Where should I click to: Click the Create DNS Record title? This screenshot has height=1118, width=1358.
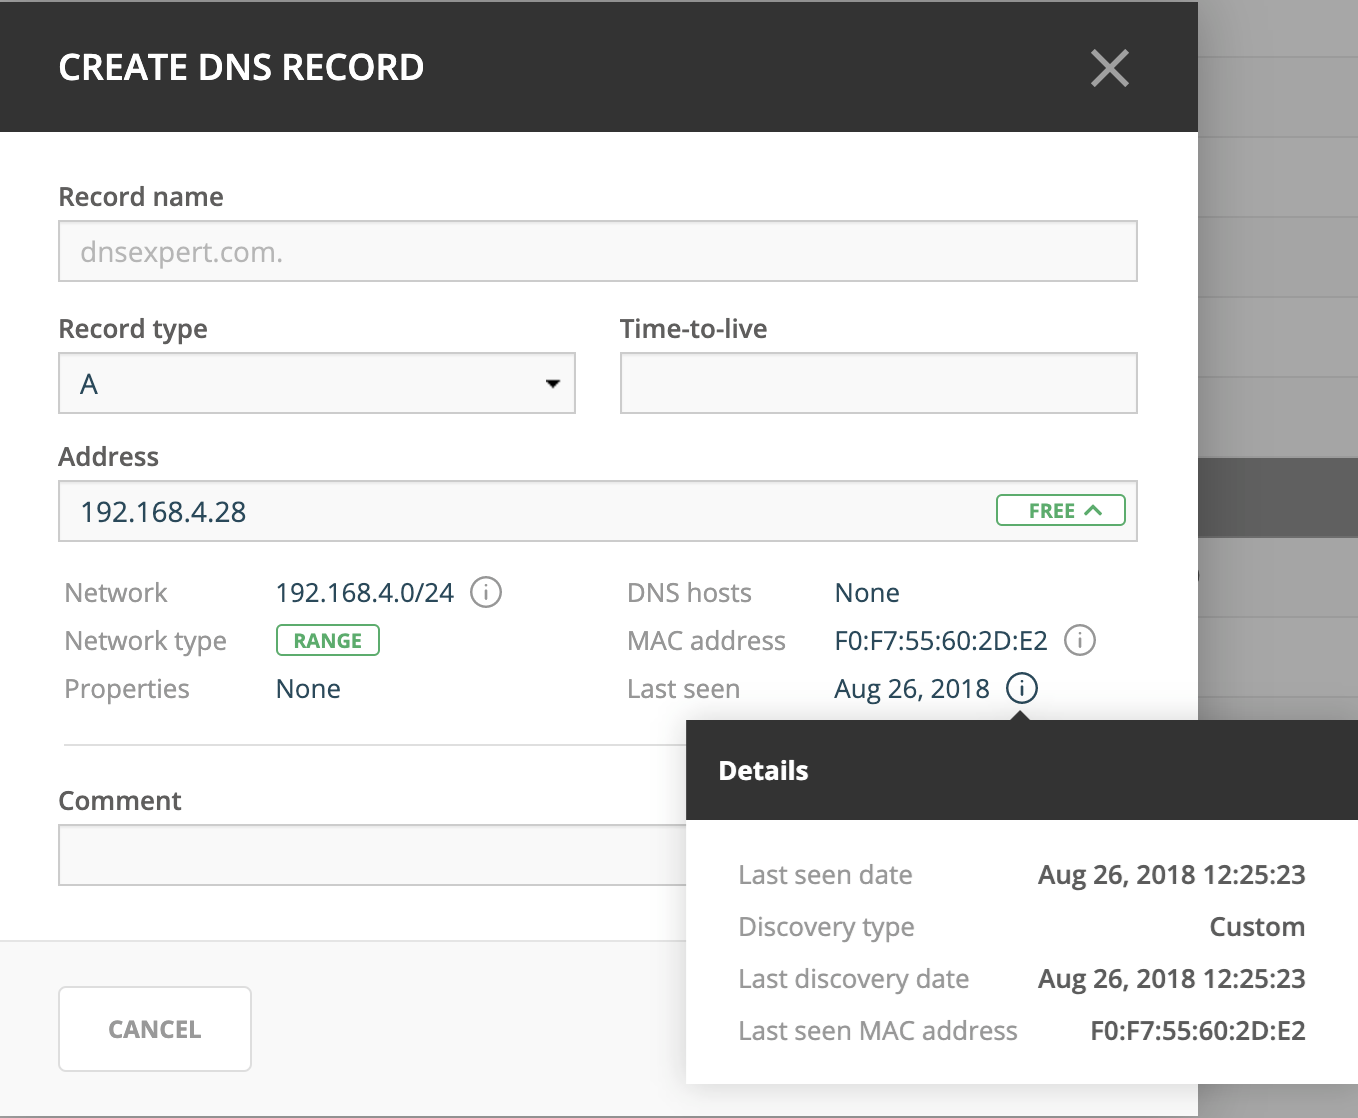click(x=241, y=67)
